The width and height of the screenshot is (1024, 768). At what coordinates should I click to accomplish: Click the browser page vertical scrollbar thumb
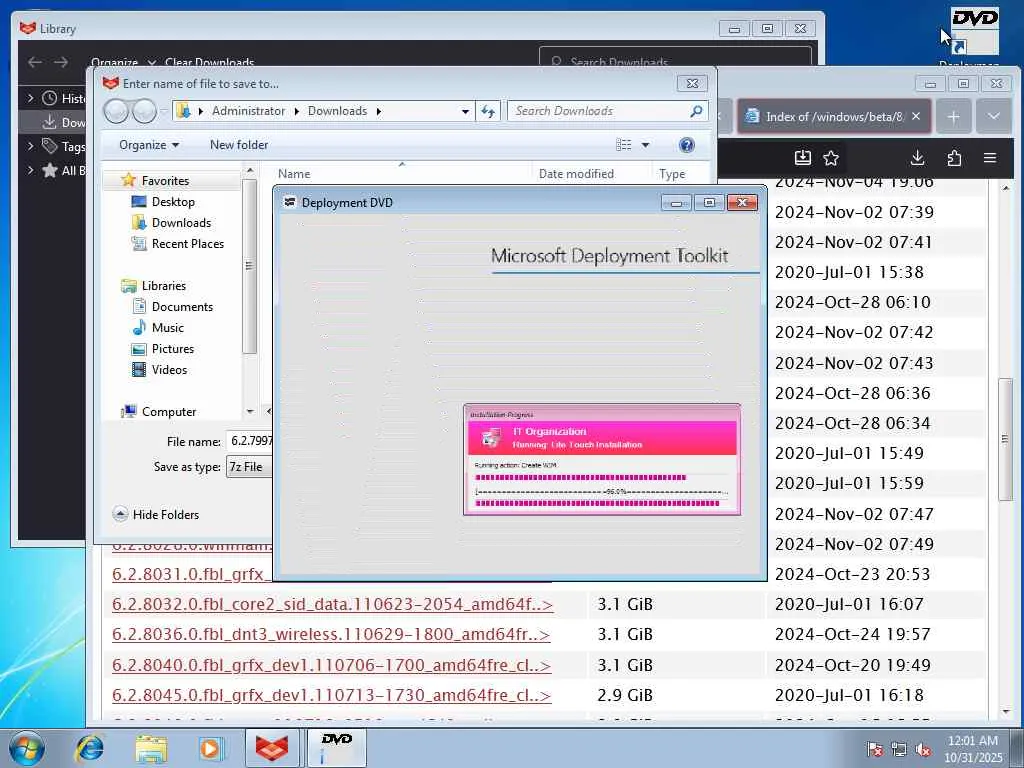[x=1005, y=440]
